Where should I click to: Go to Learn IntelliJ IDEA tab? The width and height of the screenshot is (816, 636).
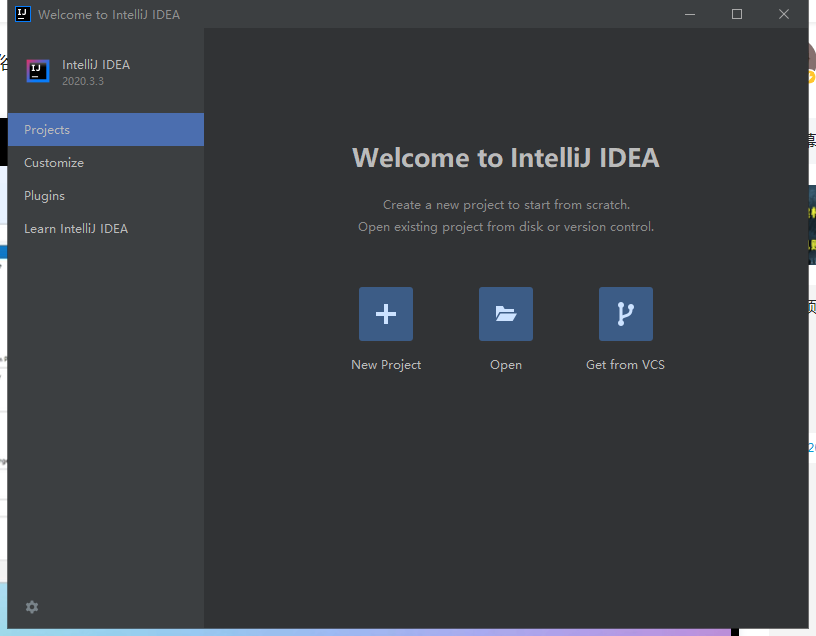[x=106, y=228]
